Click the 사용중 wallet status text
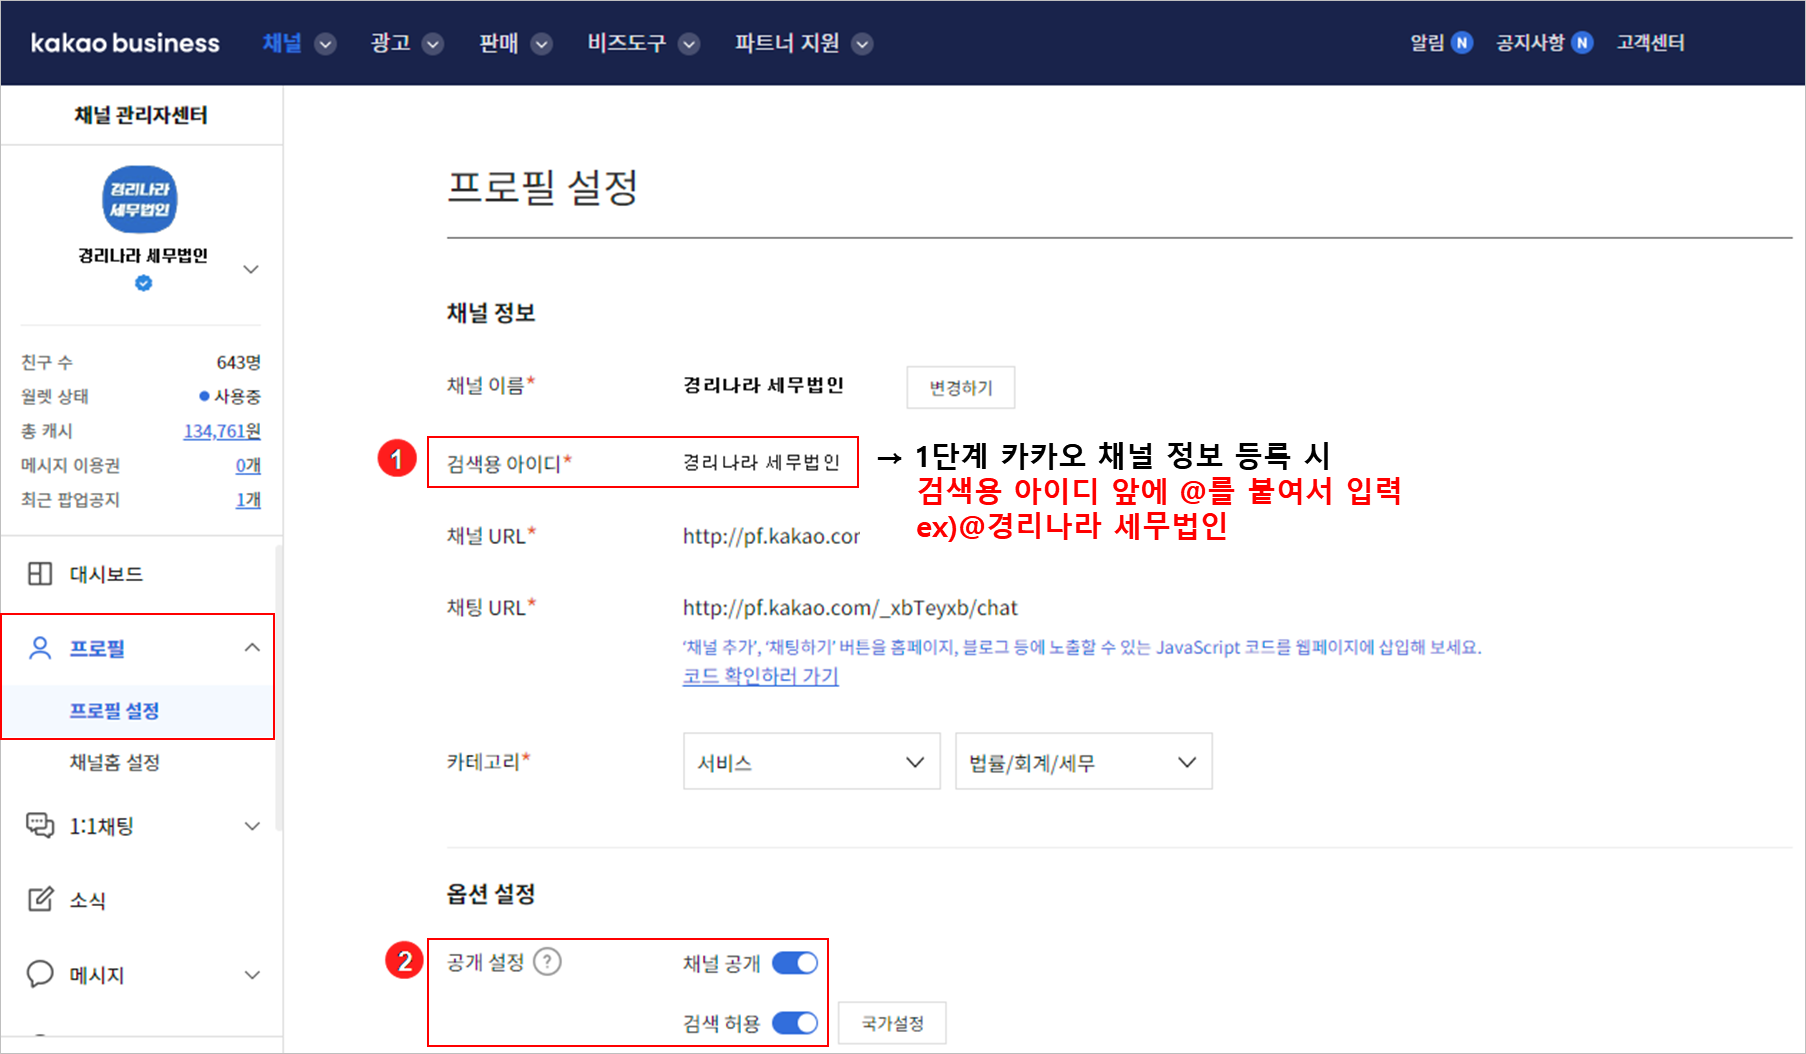 [x=237, y=396]
